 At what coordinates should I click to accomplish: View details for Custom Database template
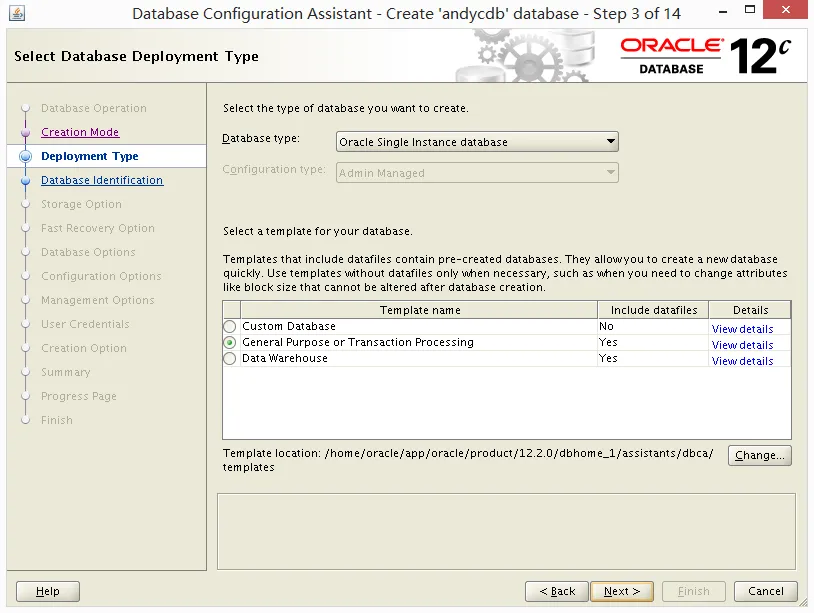(742, 329)
